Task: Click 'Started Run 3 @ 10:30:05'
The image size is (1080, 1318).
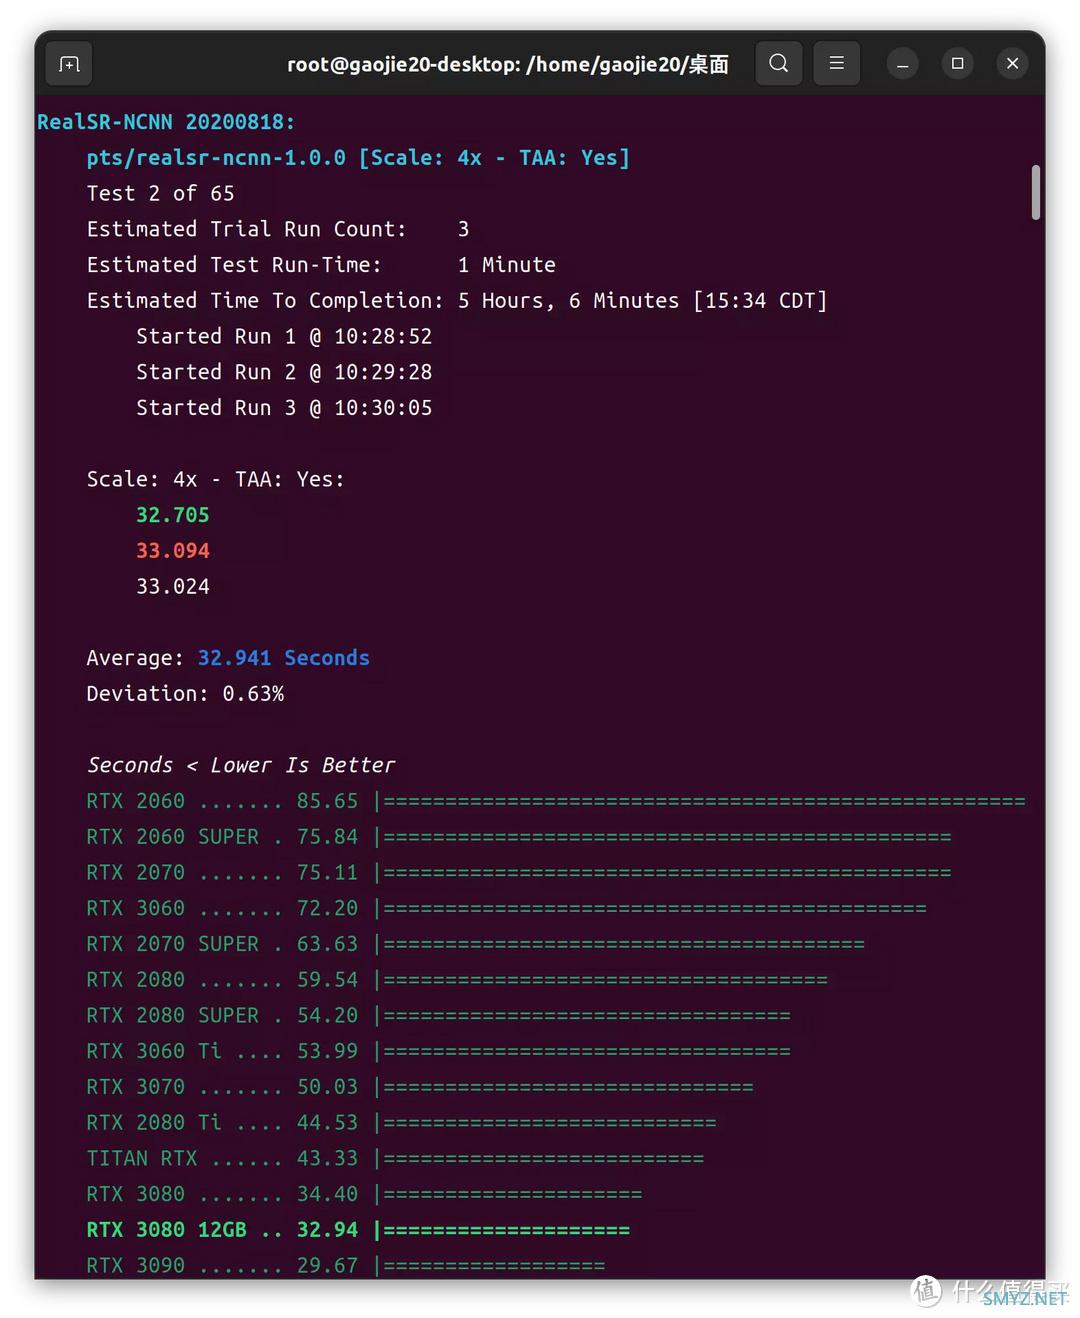Action: coord(284,408)
